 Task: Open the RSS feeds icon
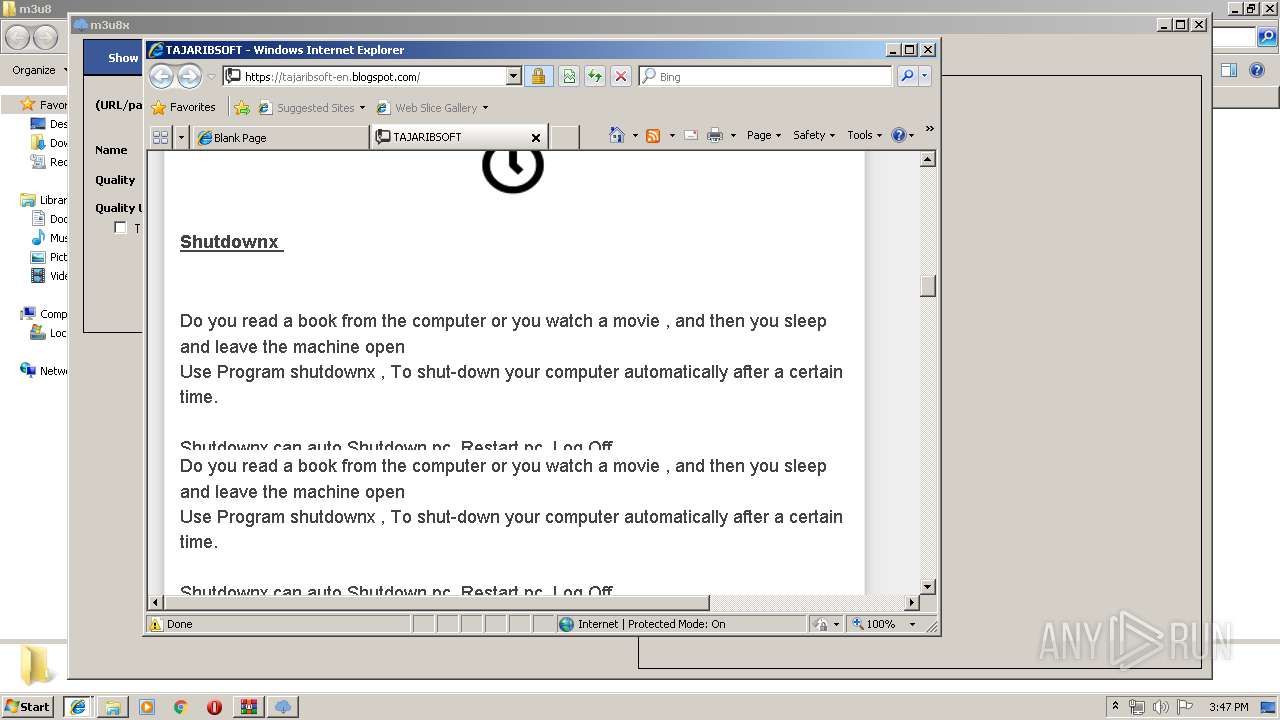pos(653,135)
